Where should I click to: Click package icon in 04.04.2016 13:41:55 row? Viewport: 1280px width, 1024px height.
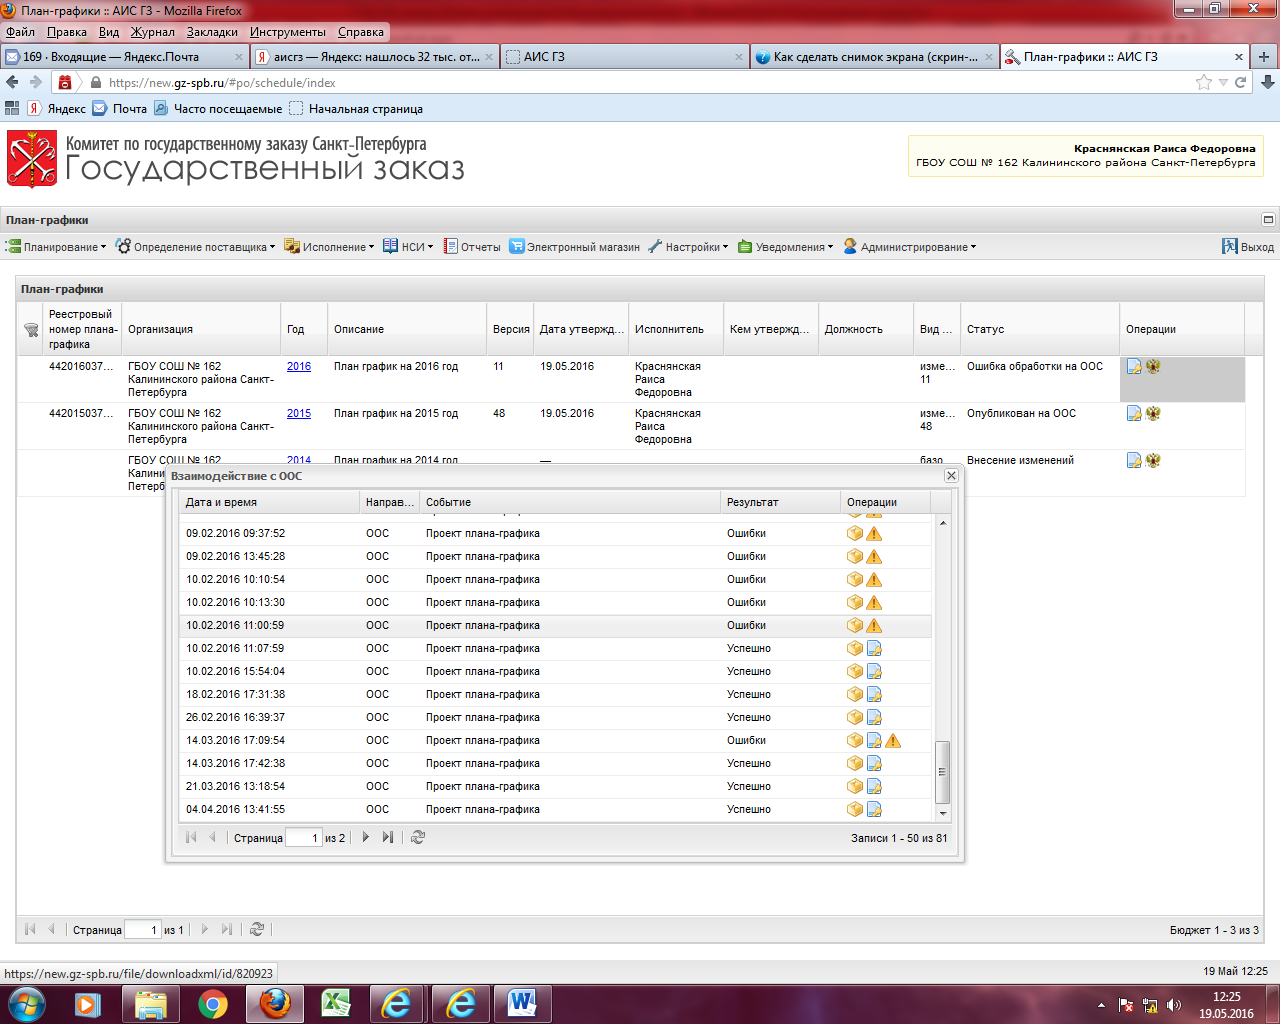(x=855, y=809)
